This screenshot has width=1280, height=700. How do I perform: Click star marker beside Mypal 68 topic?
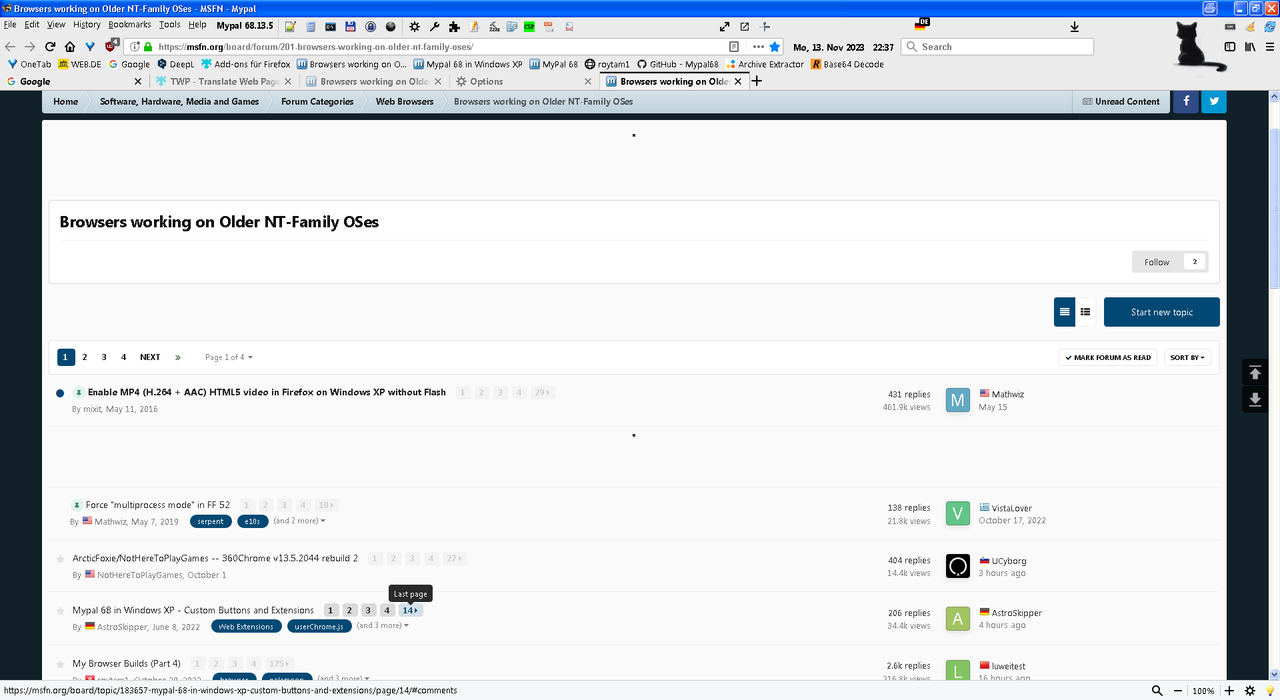pos(61,610)
